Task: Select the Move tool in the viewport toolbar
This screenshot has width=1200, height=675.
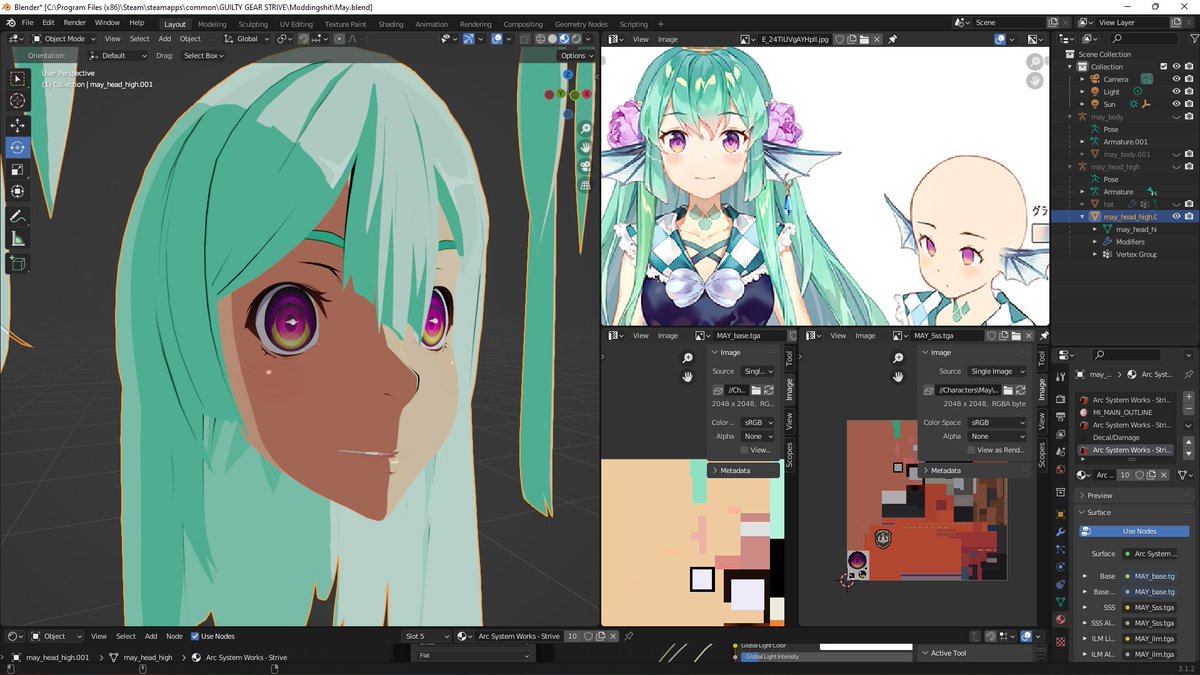Action: pos(18,125)
